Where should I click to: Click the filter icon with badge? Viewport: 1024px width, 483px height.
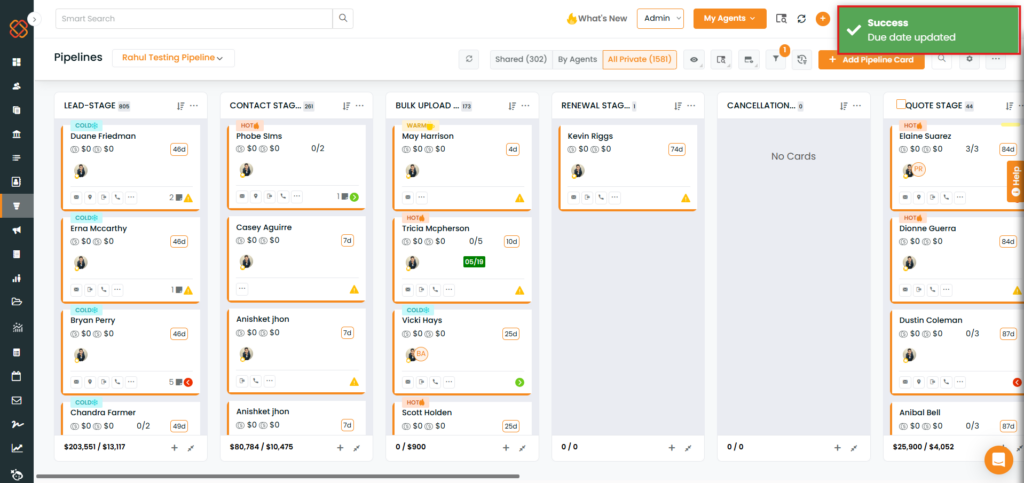[x=775, y=60]
